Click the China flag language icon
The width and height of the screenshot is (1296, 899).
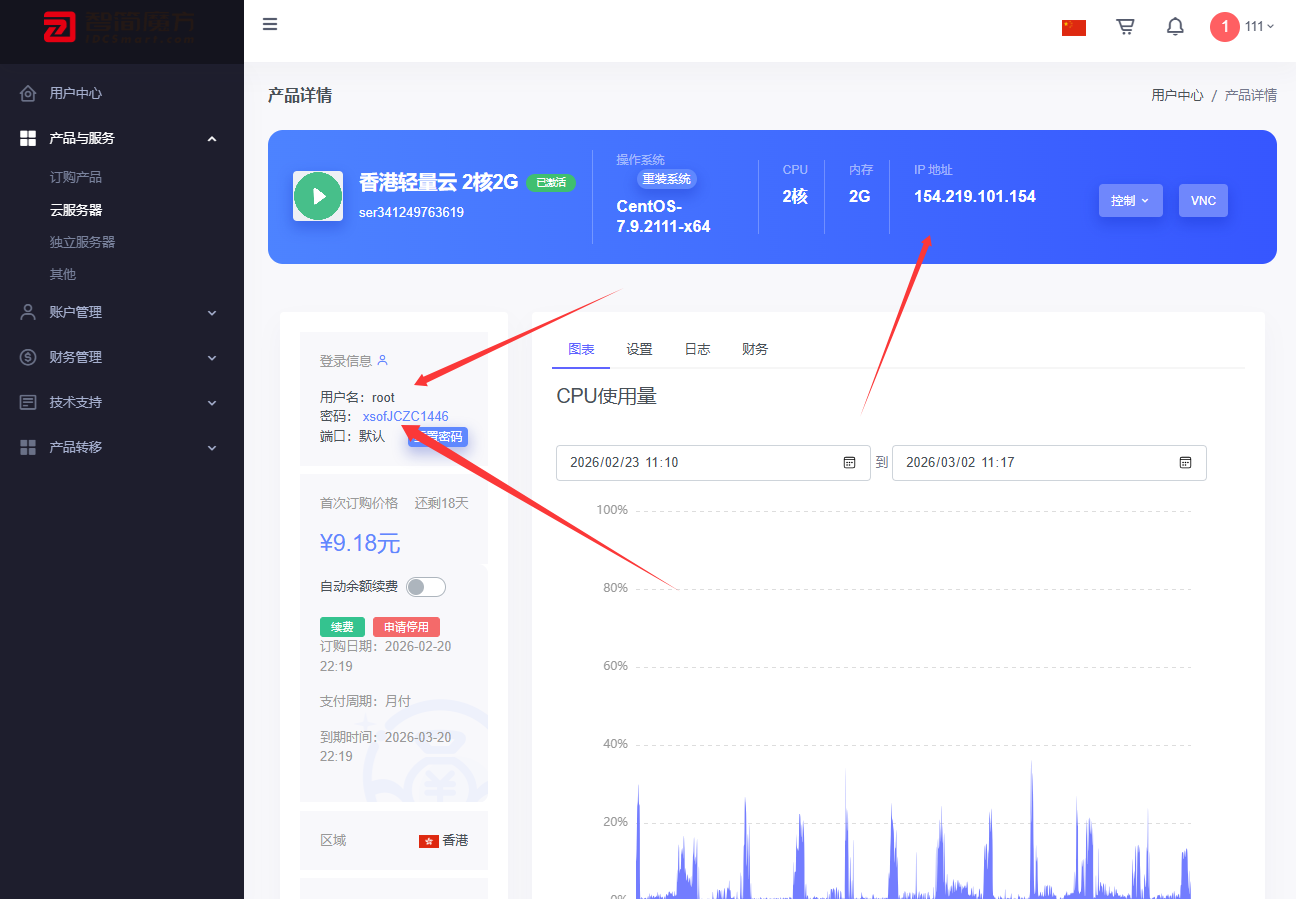tap(1073, 27)
